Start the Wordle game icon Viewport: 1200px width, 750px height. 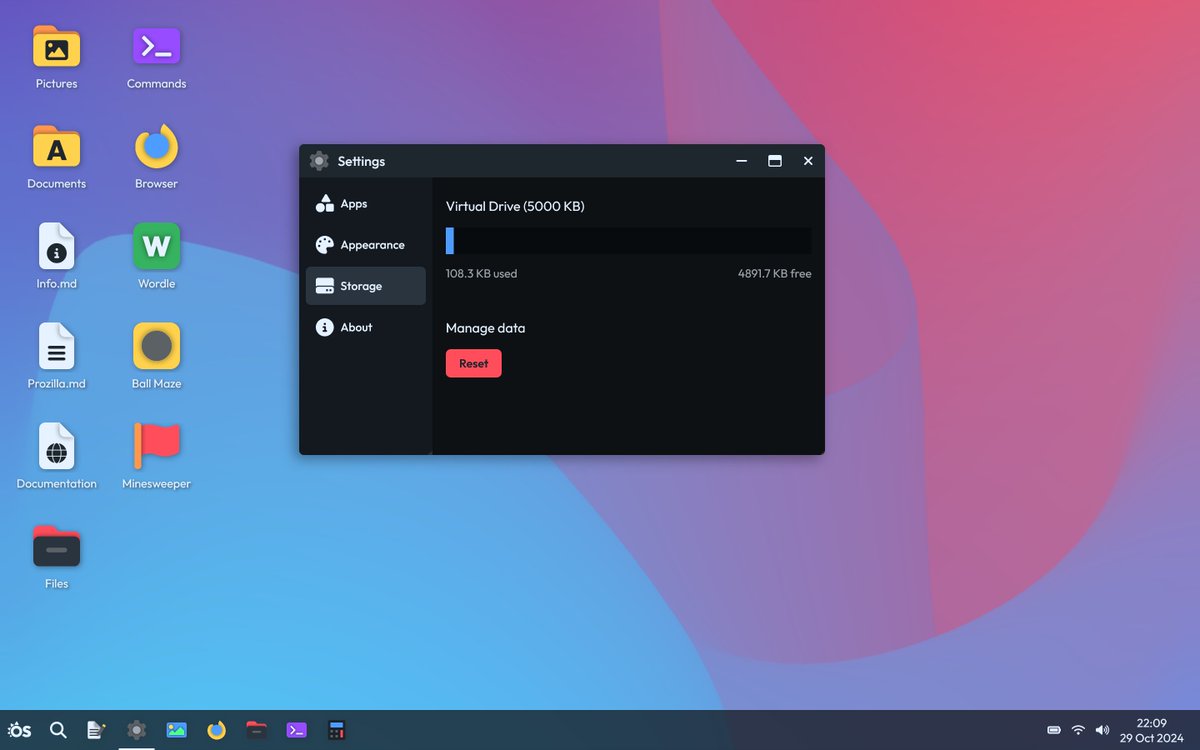156,247
